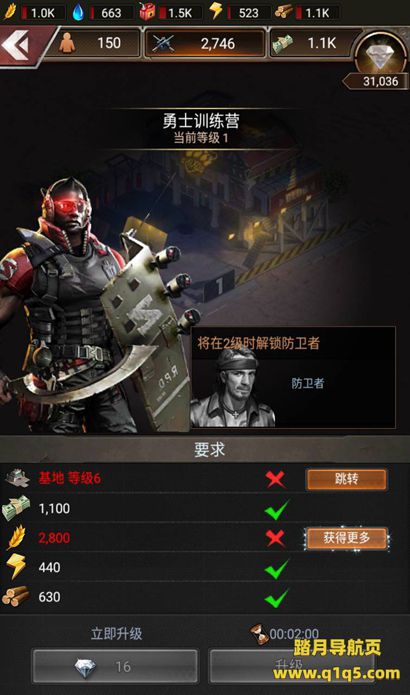Image resolution: width=410 pixels, height=695 pixels.
Task: Click the 跳转 button for base level
Action: 346,479
